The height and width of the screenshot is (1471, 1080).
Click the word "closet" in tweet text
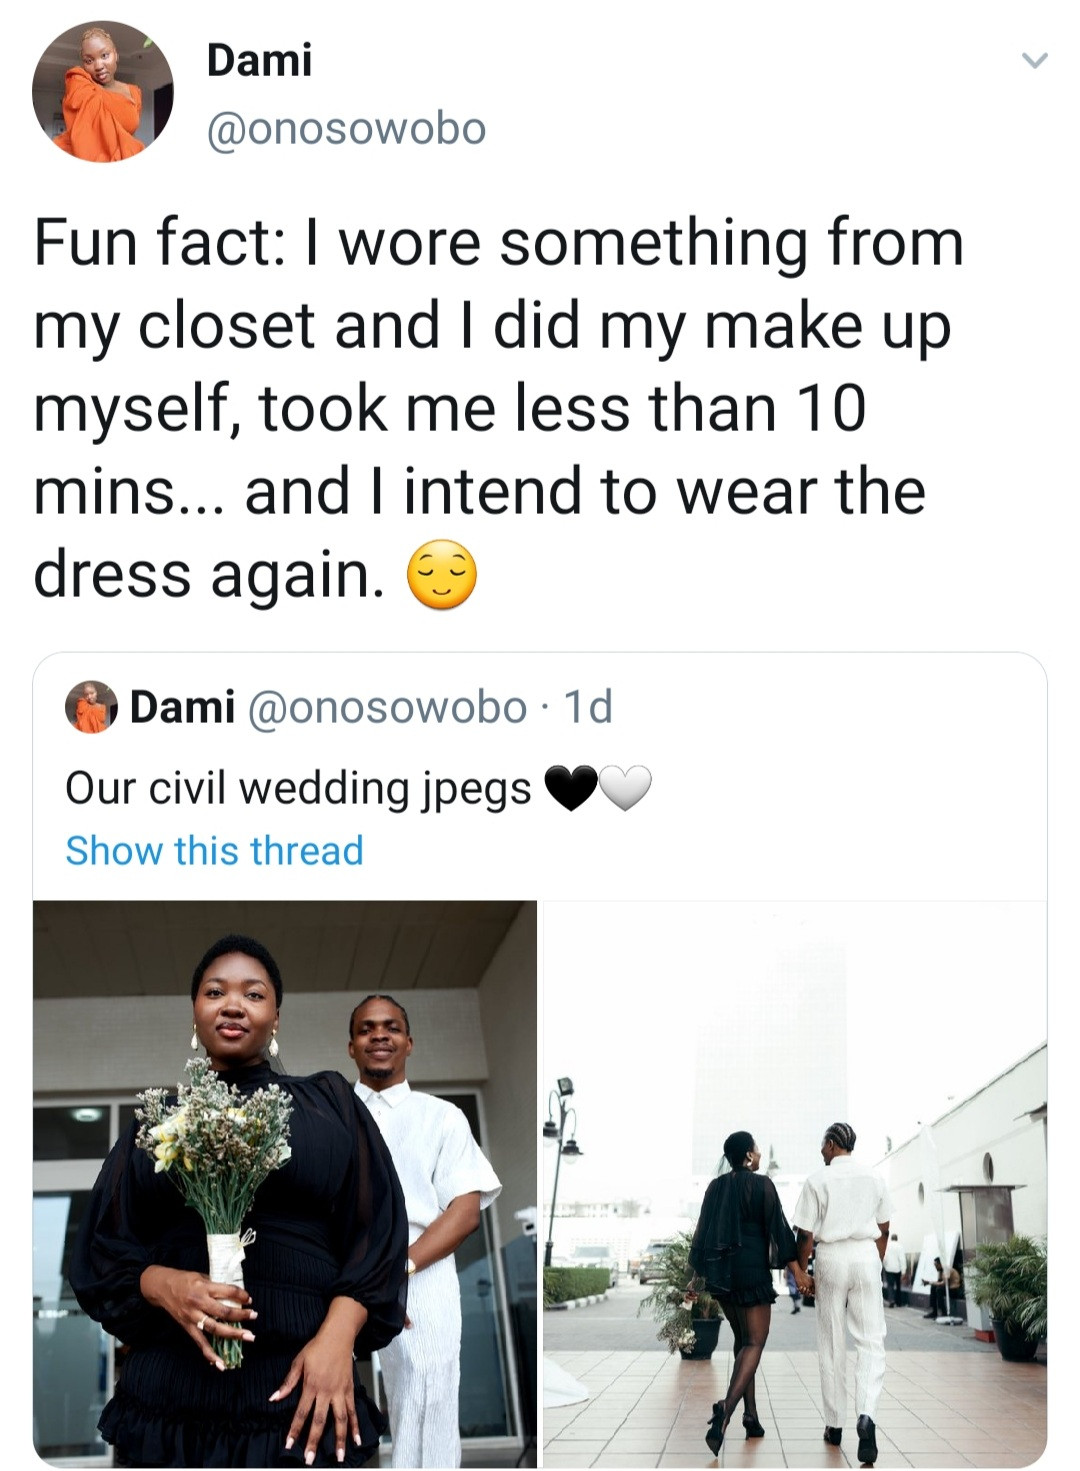226,326
